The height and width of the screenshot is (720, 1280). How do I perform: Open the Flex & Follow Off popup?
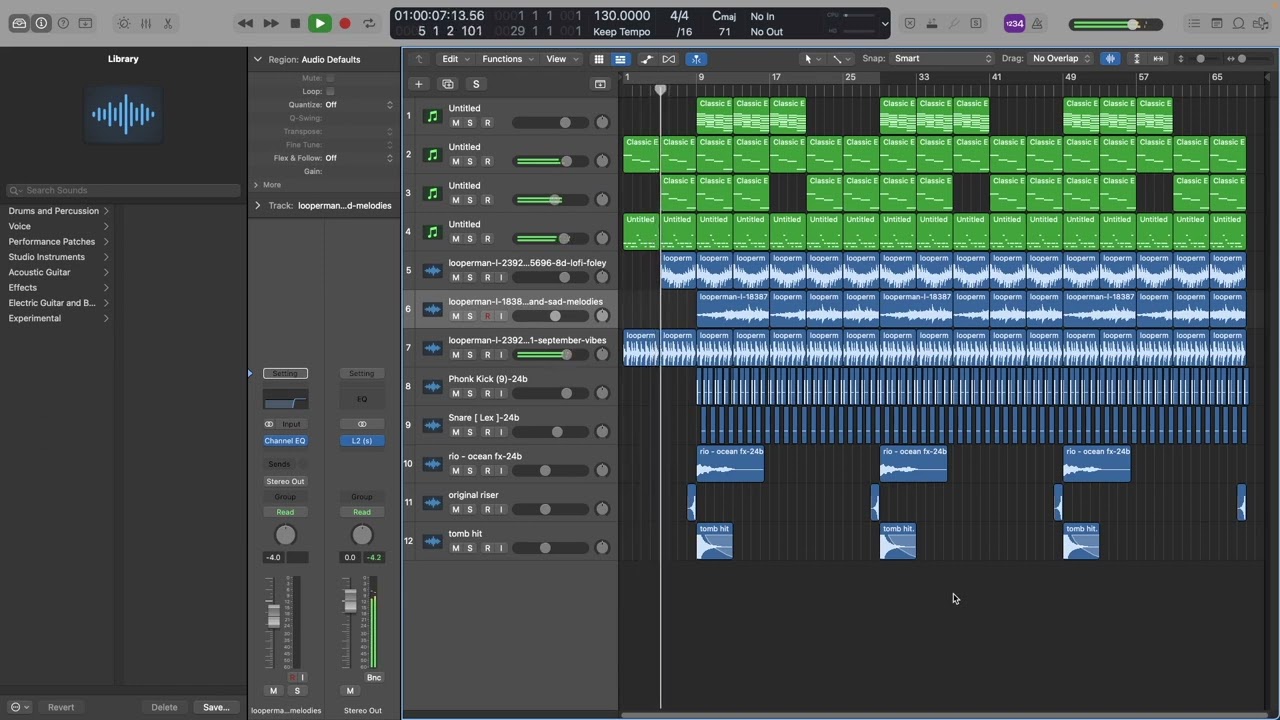[358, 158]
